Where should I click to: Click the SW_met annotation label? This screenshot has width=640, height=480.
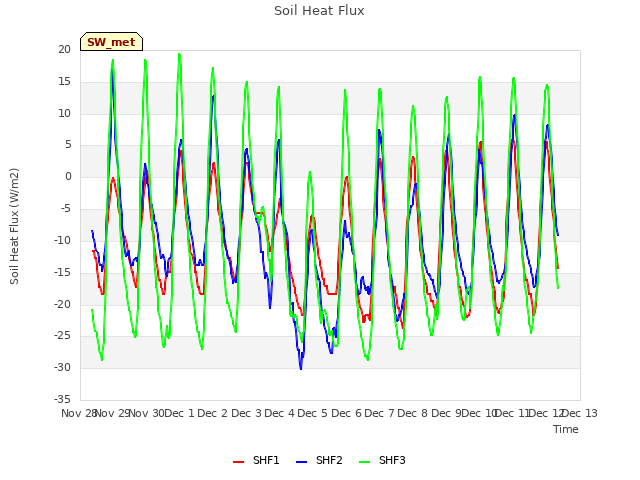111,42
